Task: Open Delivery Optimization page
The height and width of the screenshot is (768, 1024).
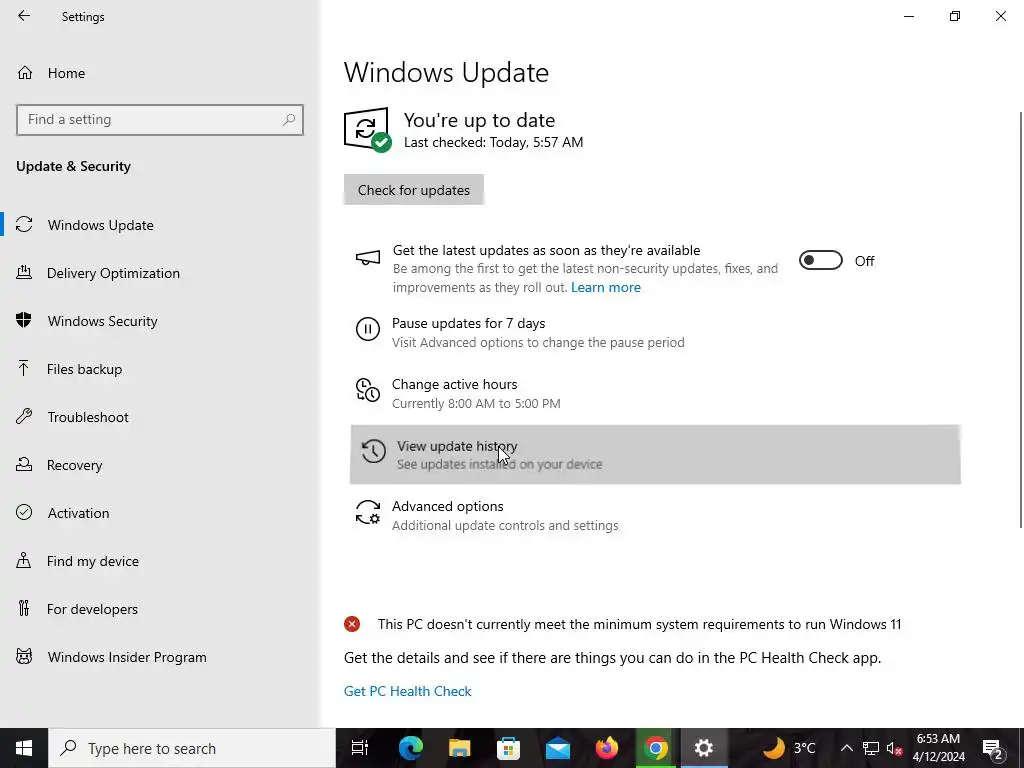Action: 113,273
